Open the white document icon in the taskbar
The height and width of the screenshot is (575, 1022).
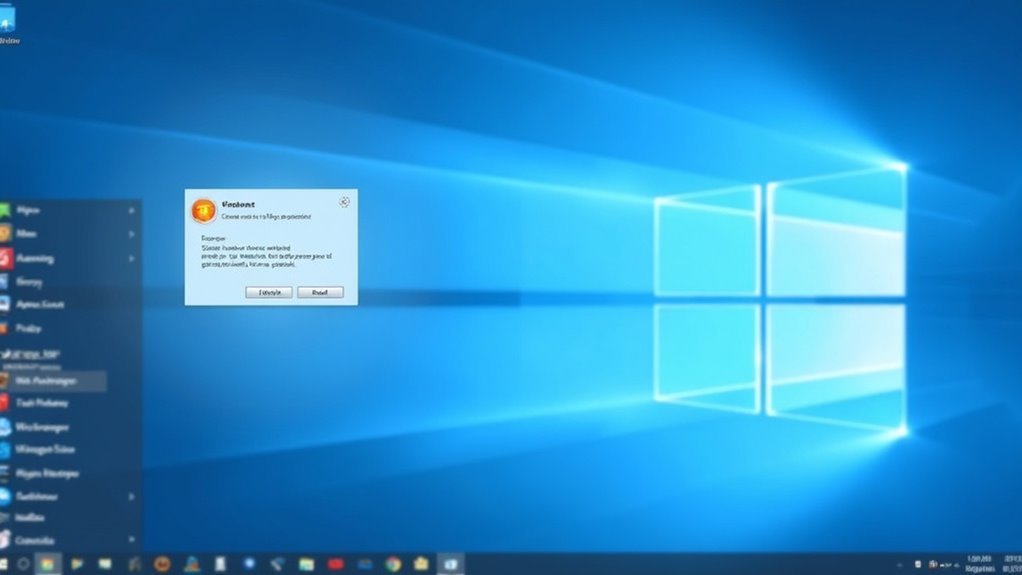point(219,564)
